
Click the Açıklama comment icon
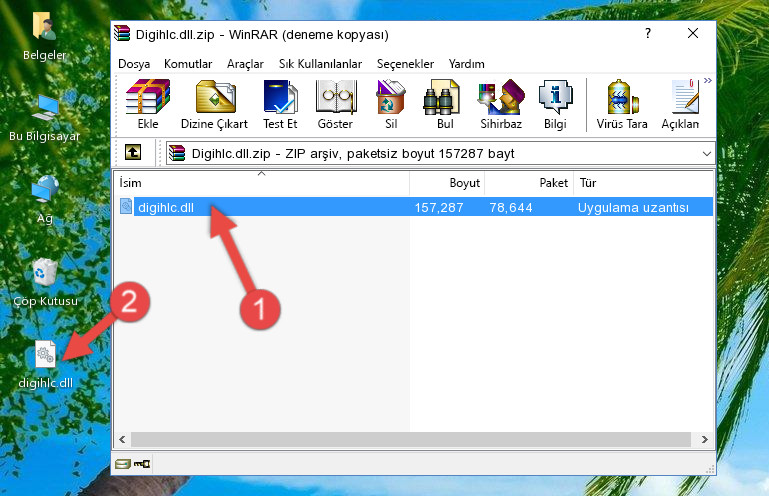[x=681, y=104]
